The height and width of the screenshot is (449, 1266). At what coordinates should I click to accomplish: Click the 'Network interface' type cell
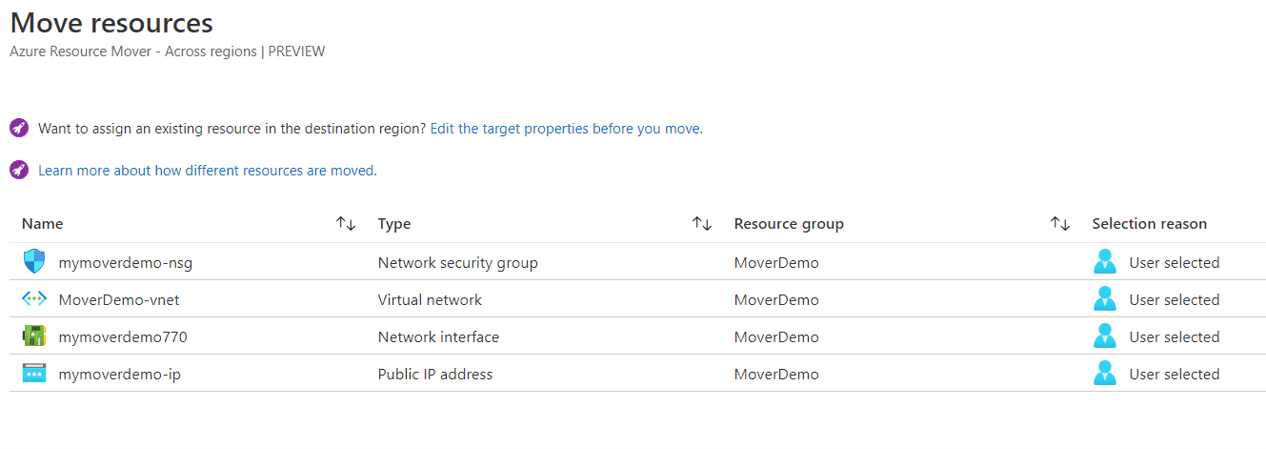pyautogui.click(x=438, y=337)
